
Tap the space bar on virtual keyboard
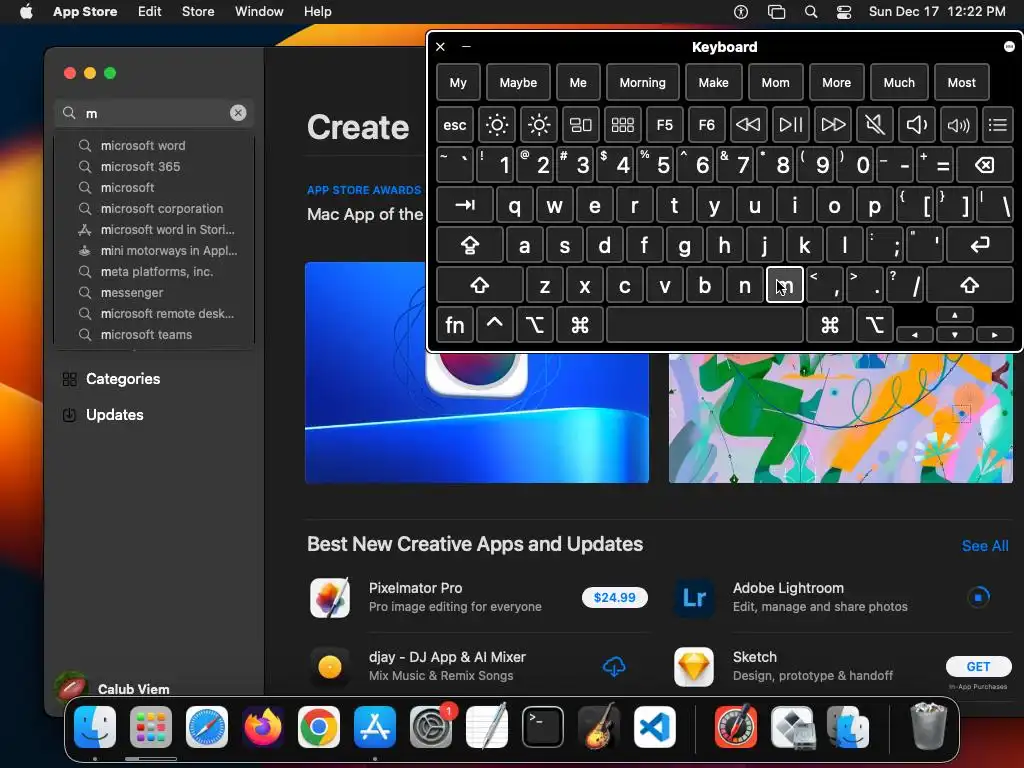pyautogui.click(x=705, y=325)
